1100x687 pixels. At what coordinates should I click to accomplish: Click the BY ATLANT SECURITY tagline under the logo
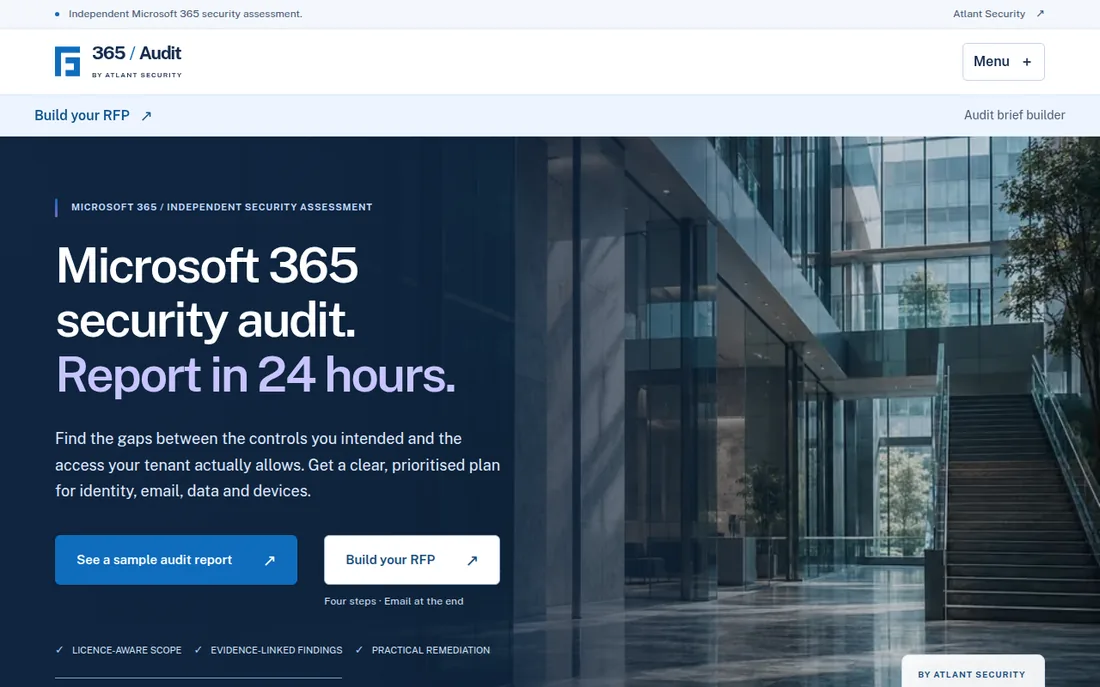pos(137,75)
